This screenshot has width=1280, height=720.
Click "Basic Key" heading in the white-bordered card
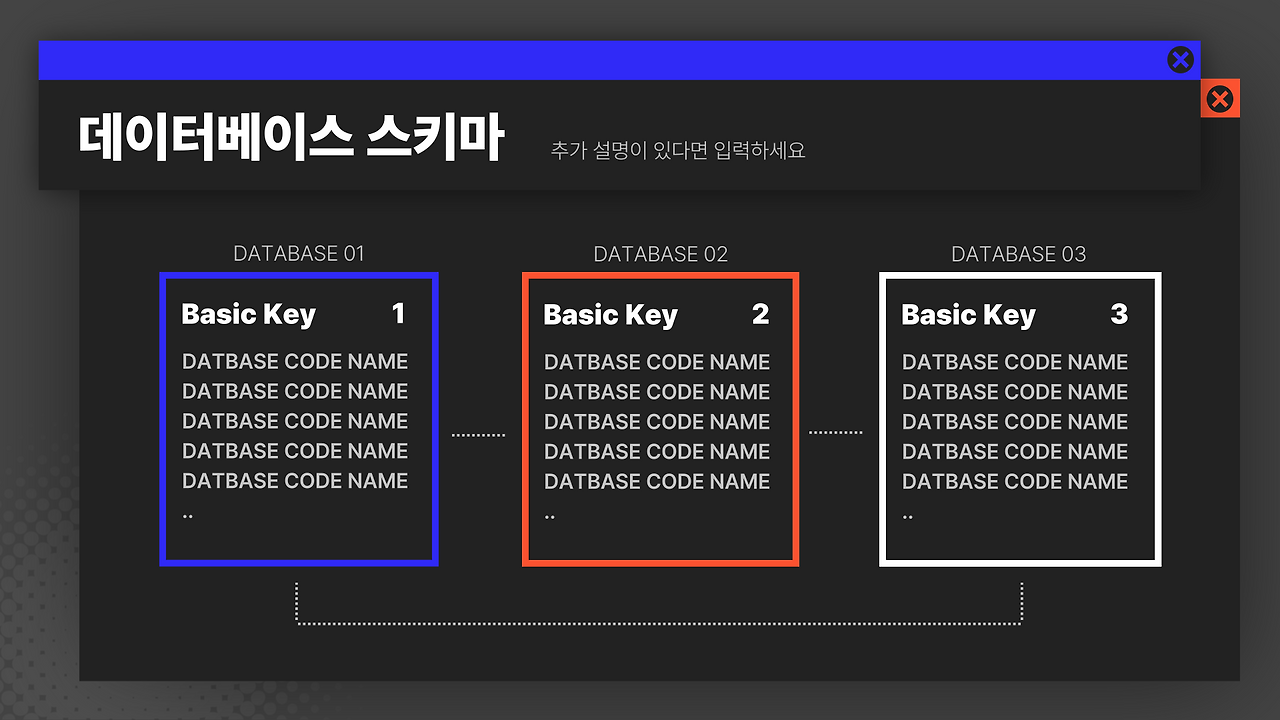(969, 316)
